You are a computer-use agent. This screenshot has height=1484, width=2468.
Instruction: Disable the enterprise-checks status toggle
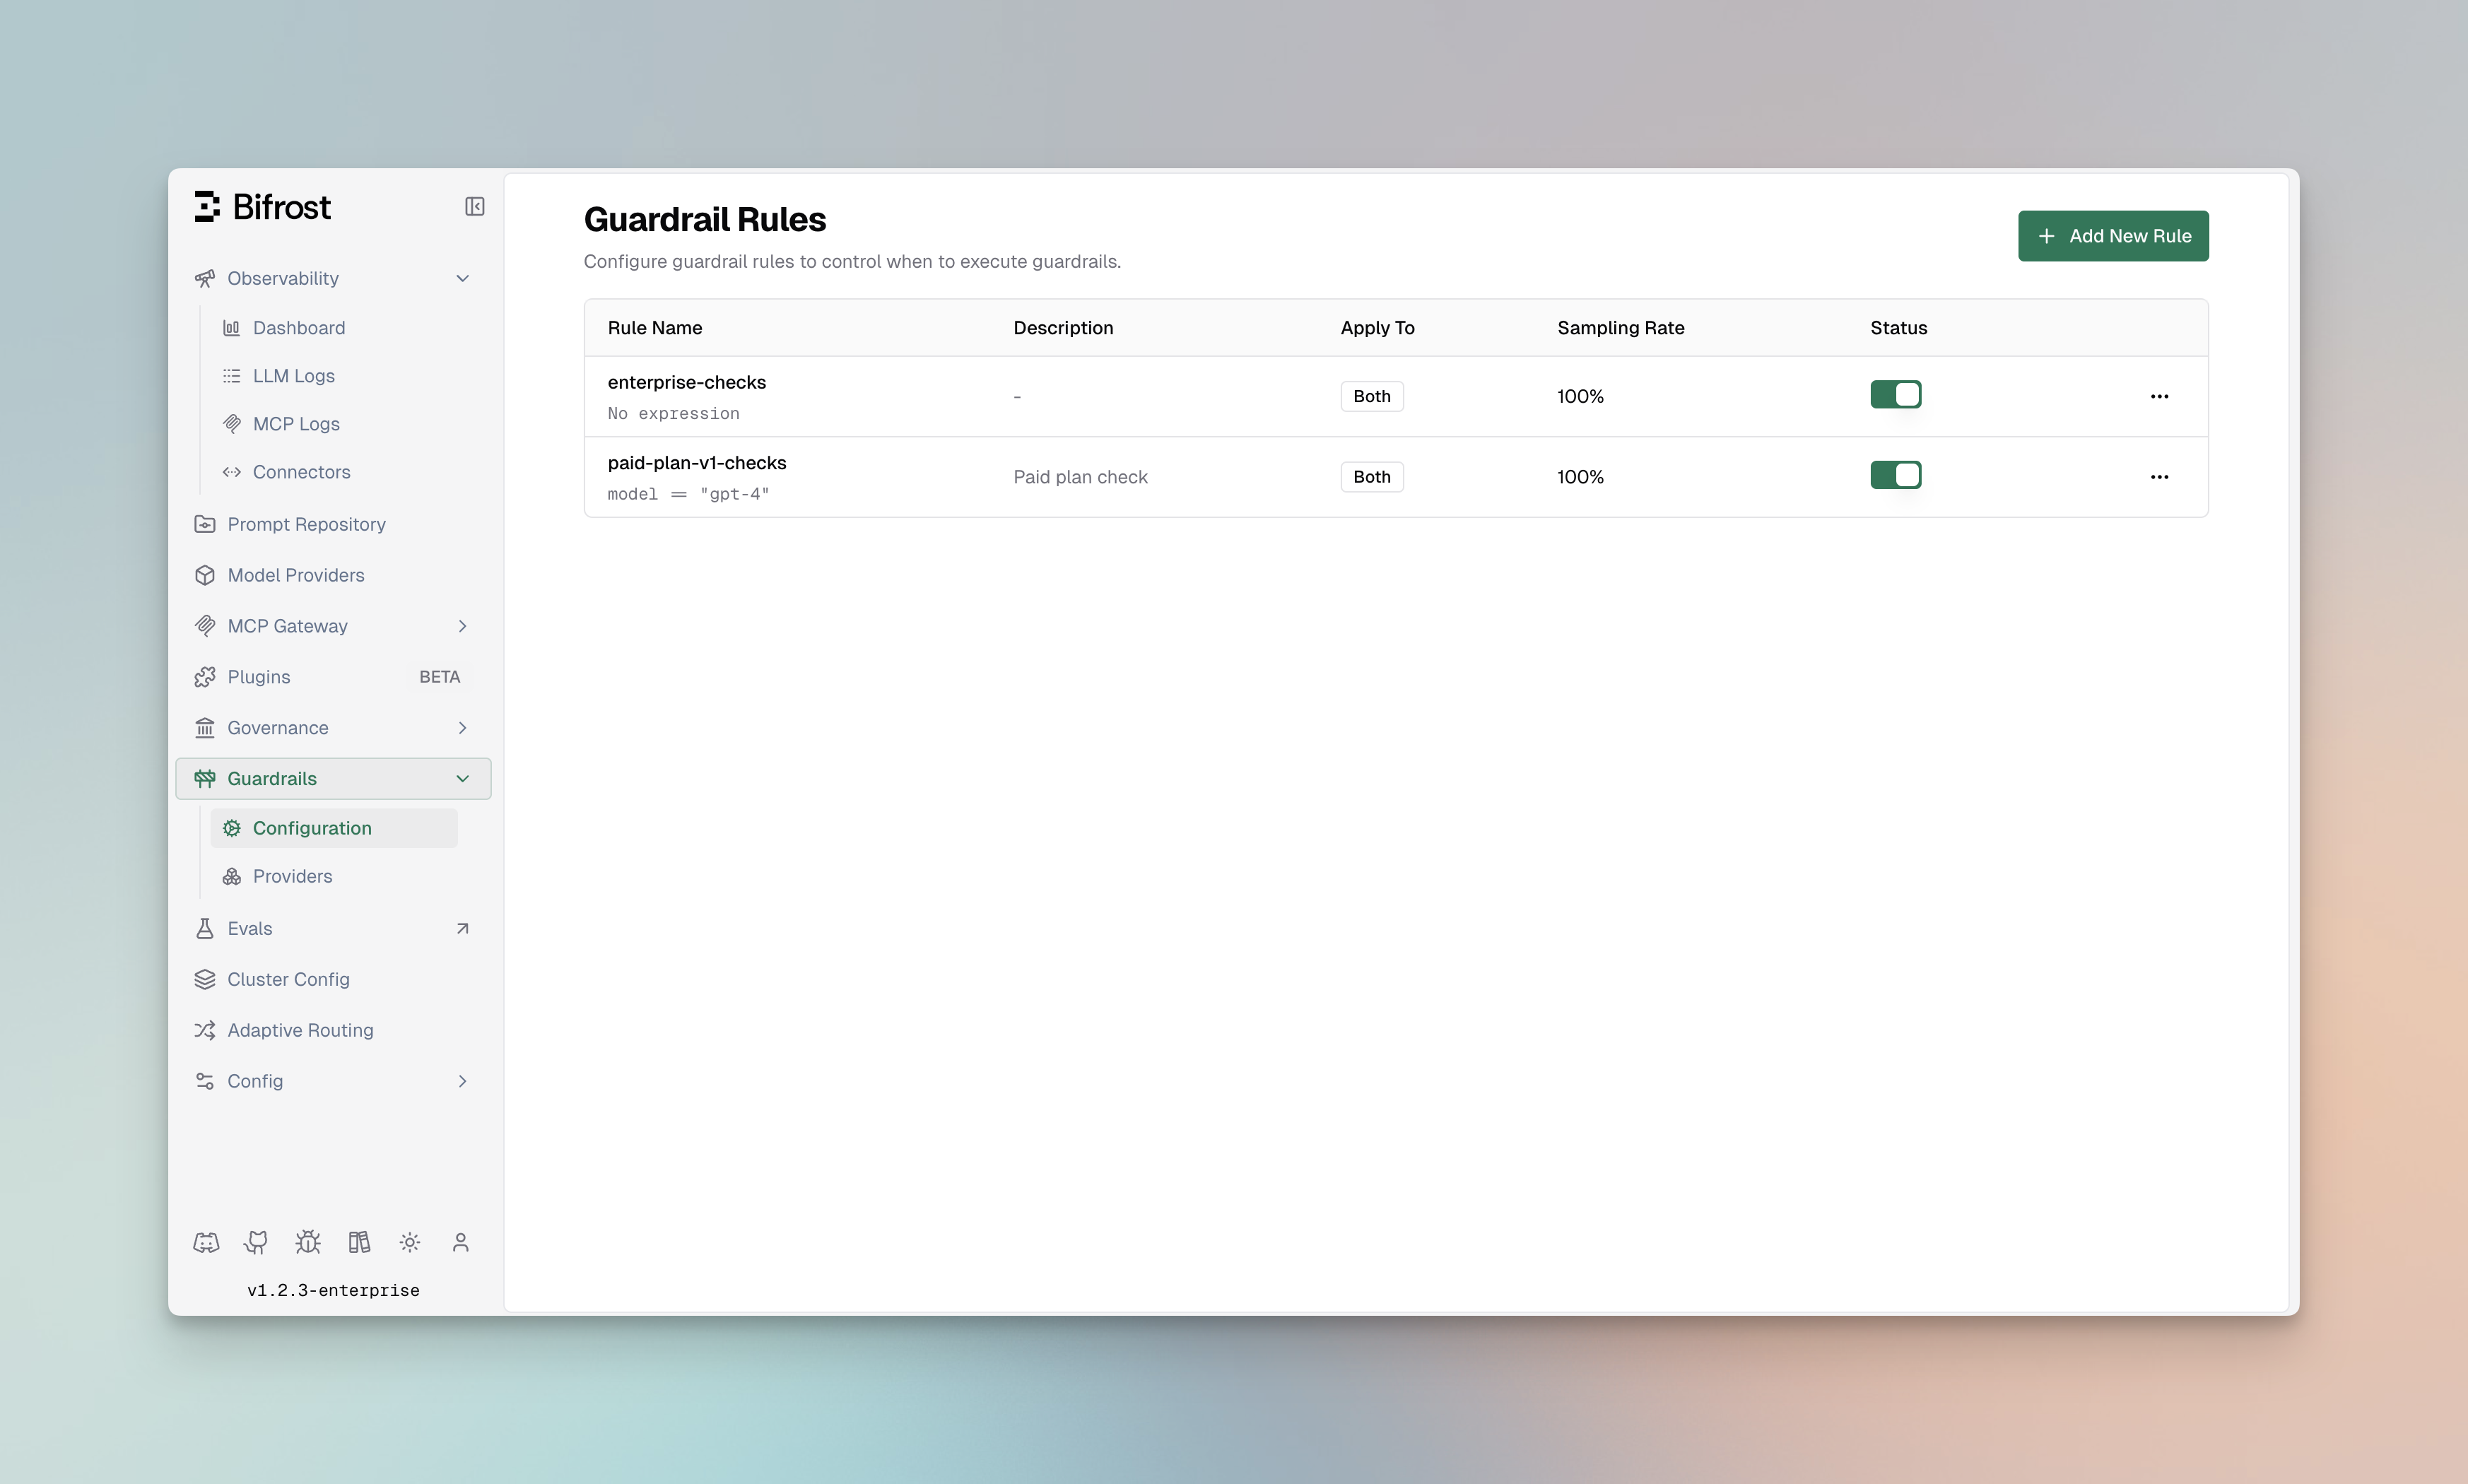(x=1895, y=395)
